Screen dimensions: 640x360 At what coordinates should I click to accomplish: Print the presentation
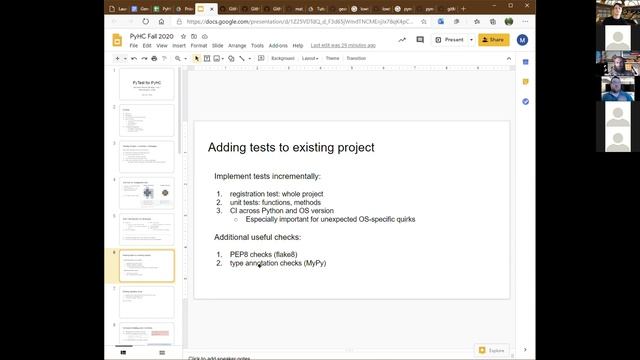[154, 58]
